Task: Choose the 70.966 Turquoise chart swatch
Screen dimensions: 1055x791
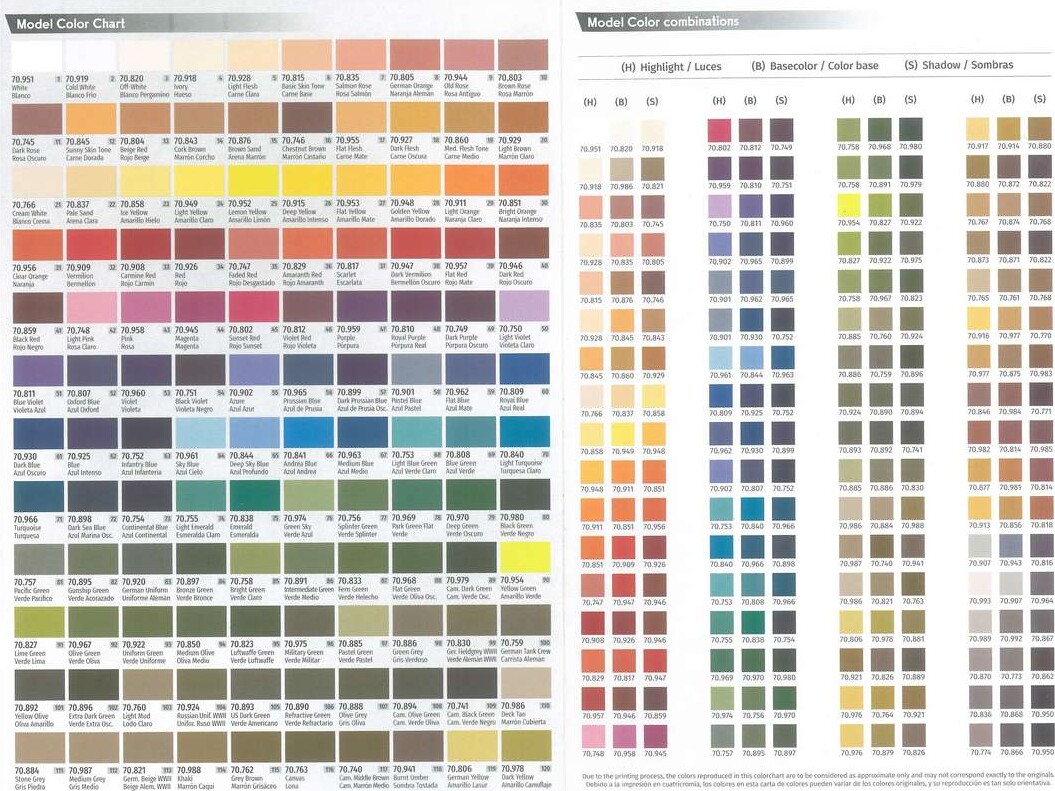Action: (38, 496)
